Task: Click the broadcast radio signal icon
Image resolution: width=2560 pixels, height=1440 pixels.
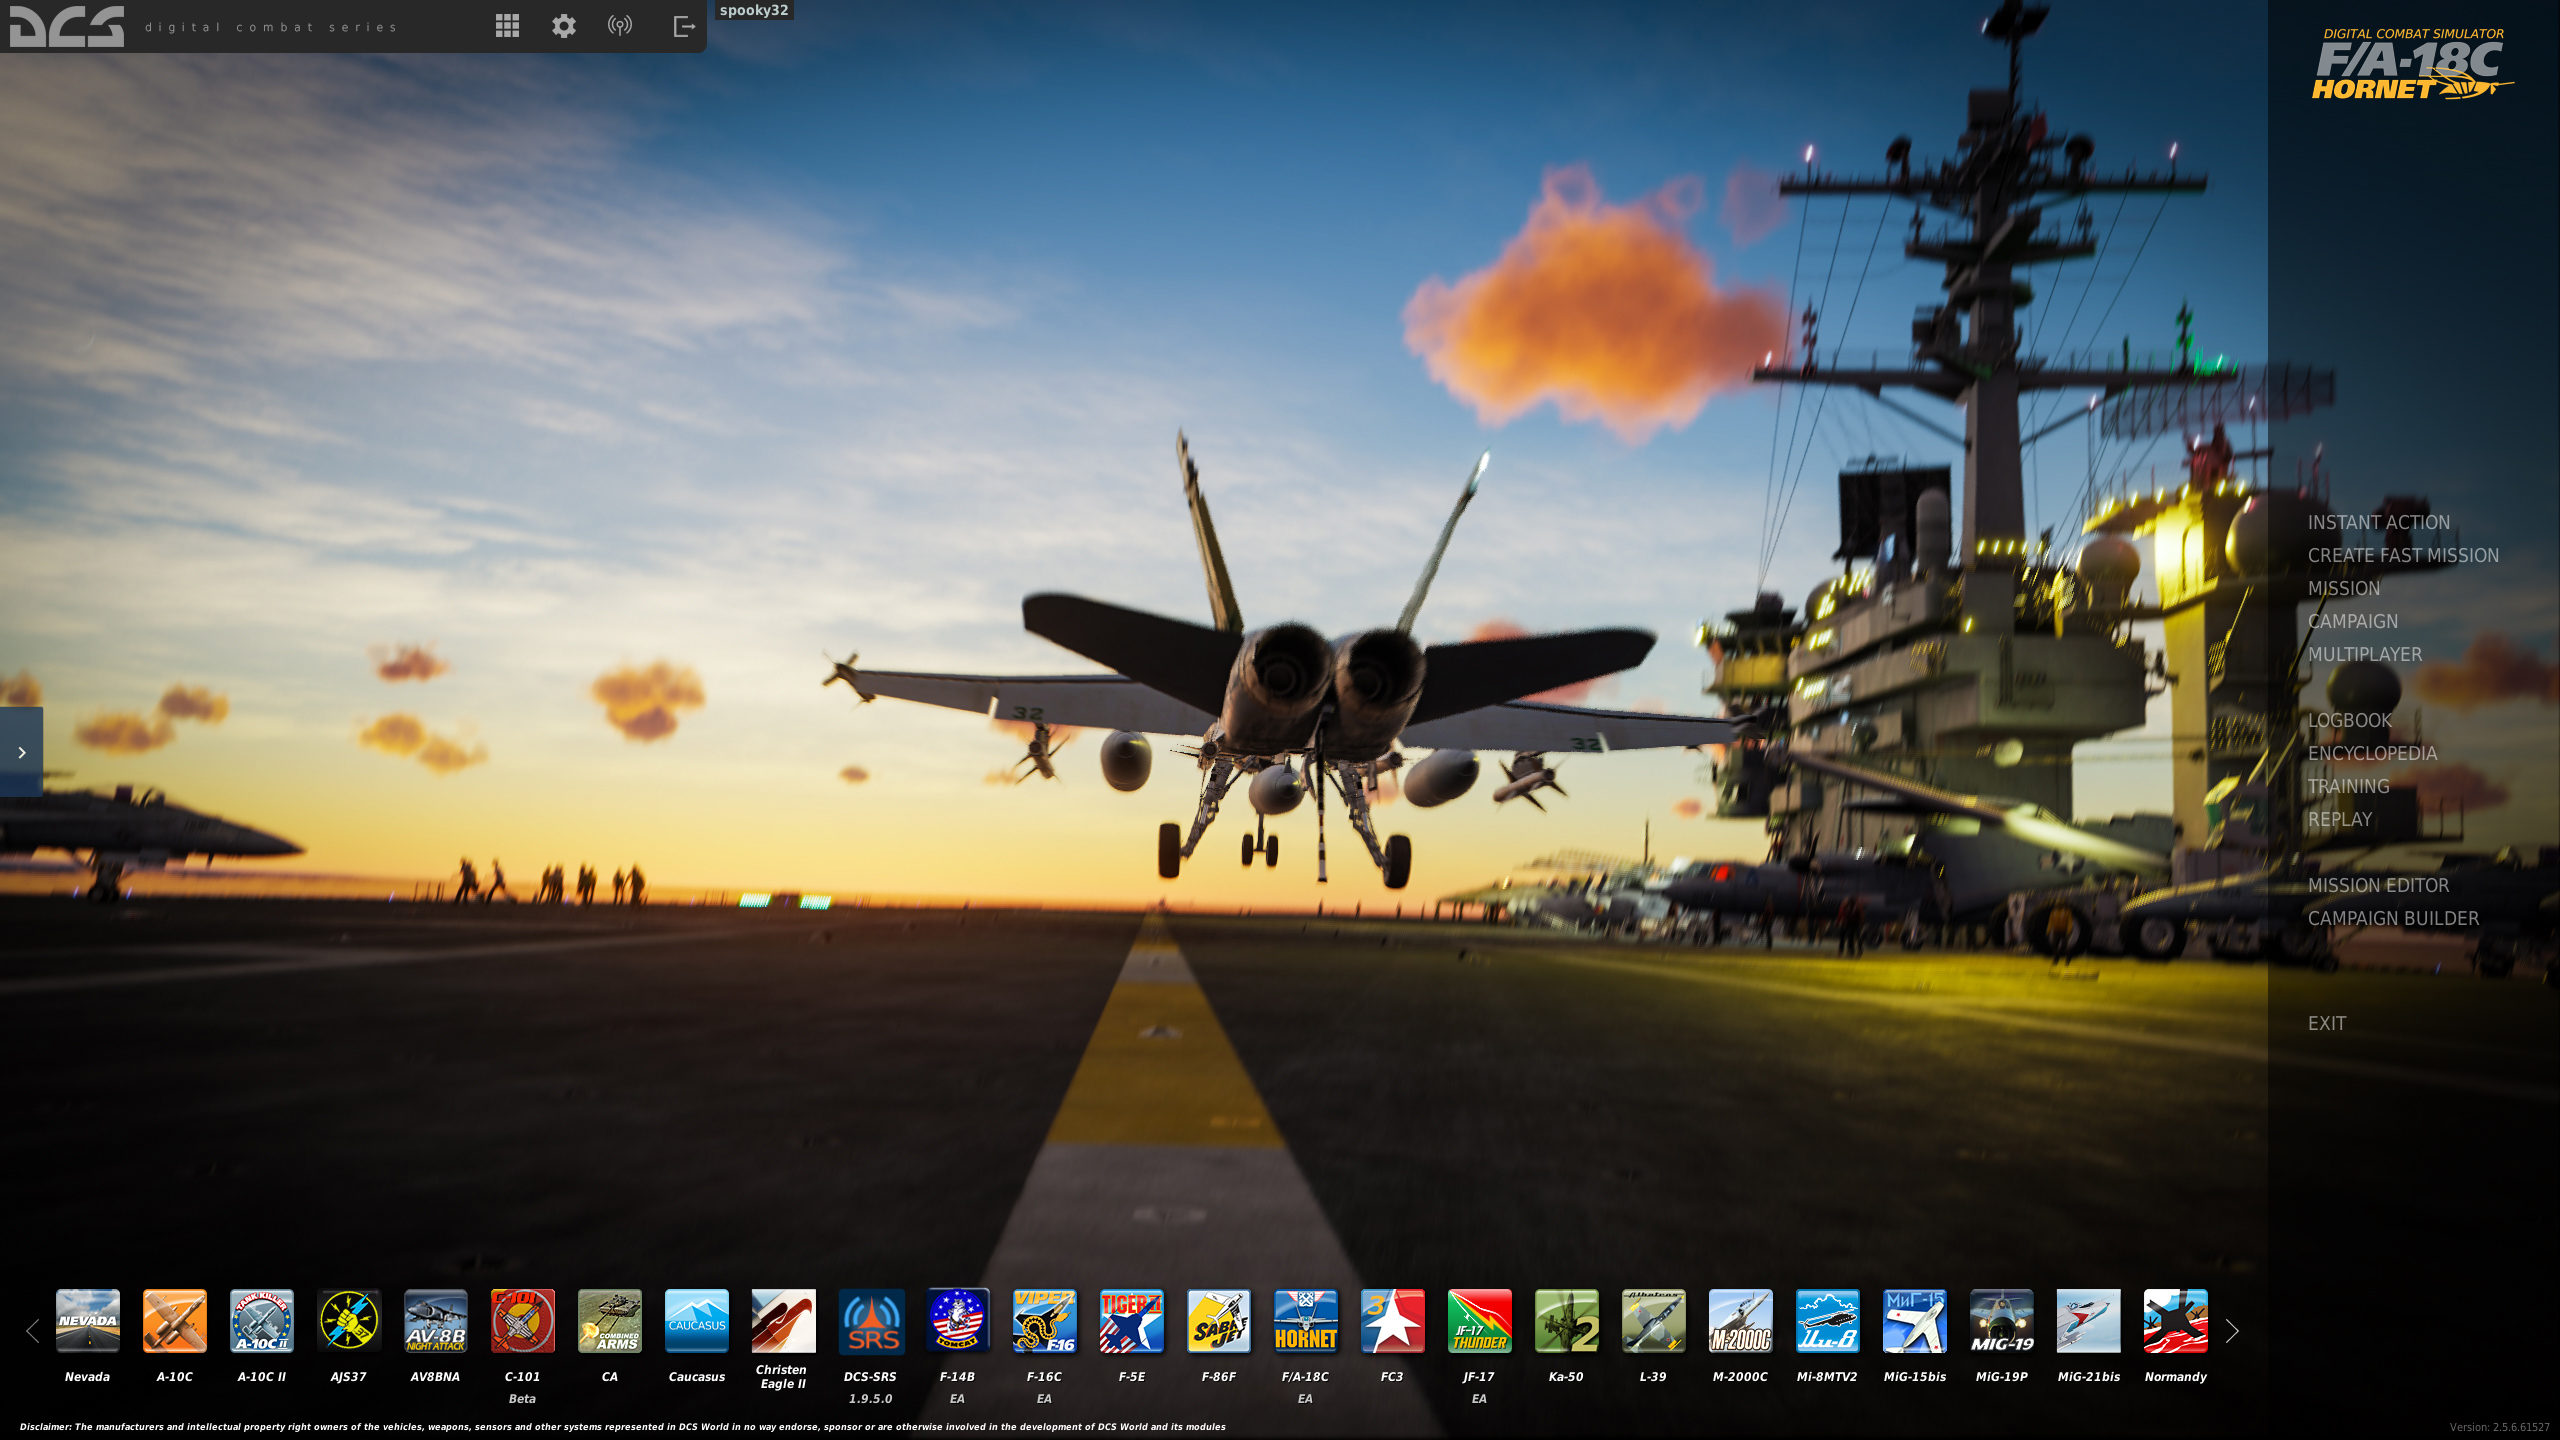Action: point(620,26)
